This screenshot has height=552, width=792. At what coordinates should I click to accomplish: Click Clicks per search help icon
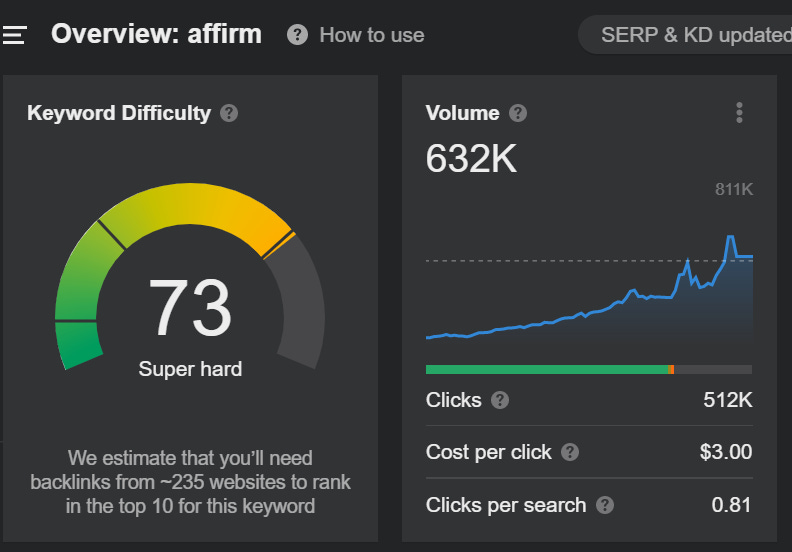(605, 505)
